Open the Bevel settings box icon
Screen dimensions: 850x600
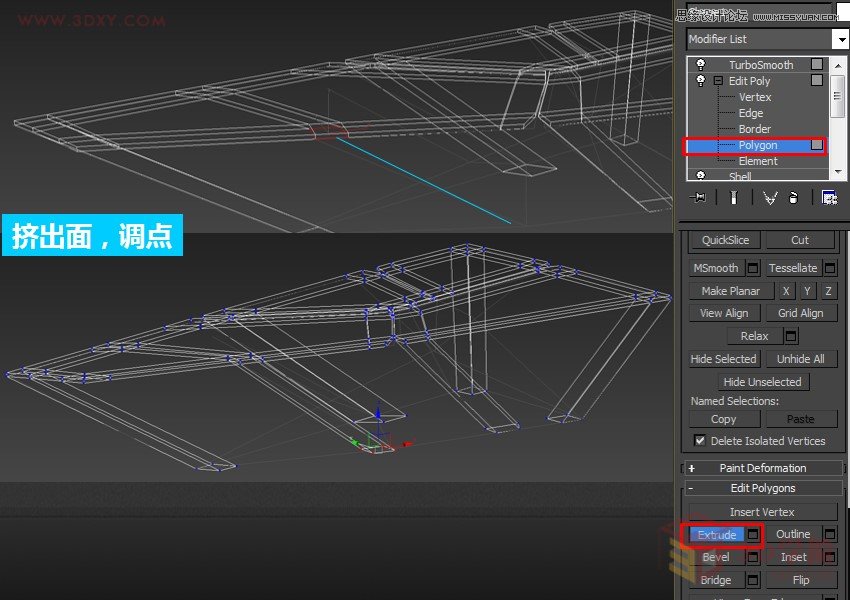751,557
